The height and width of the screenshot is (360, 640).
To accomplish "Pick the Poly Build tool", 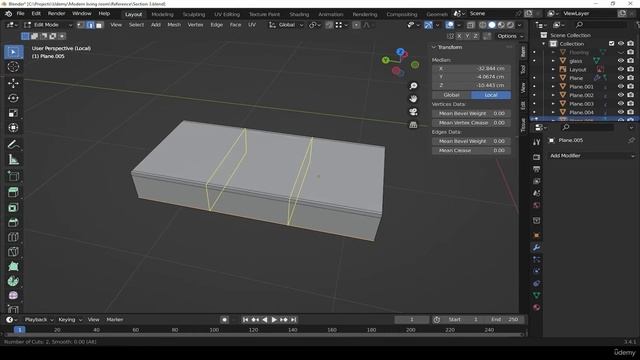I will tap(13, 266).
